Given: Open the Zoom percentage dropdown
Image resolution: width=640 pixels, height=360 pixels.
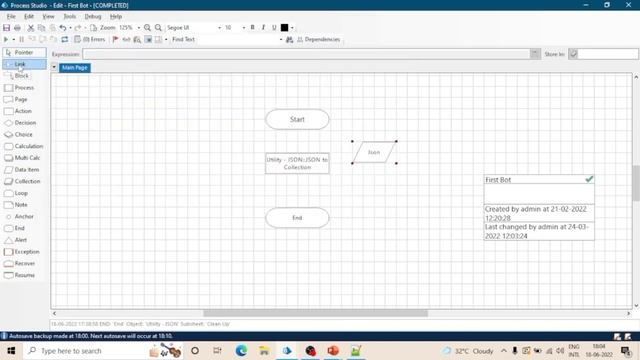Looking at the screenshot, I should [x=139, y=28].
